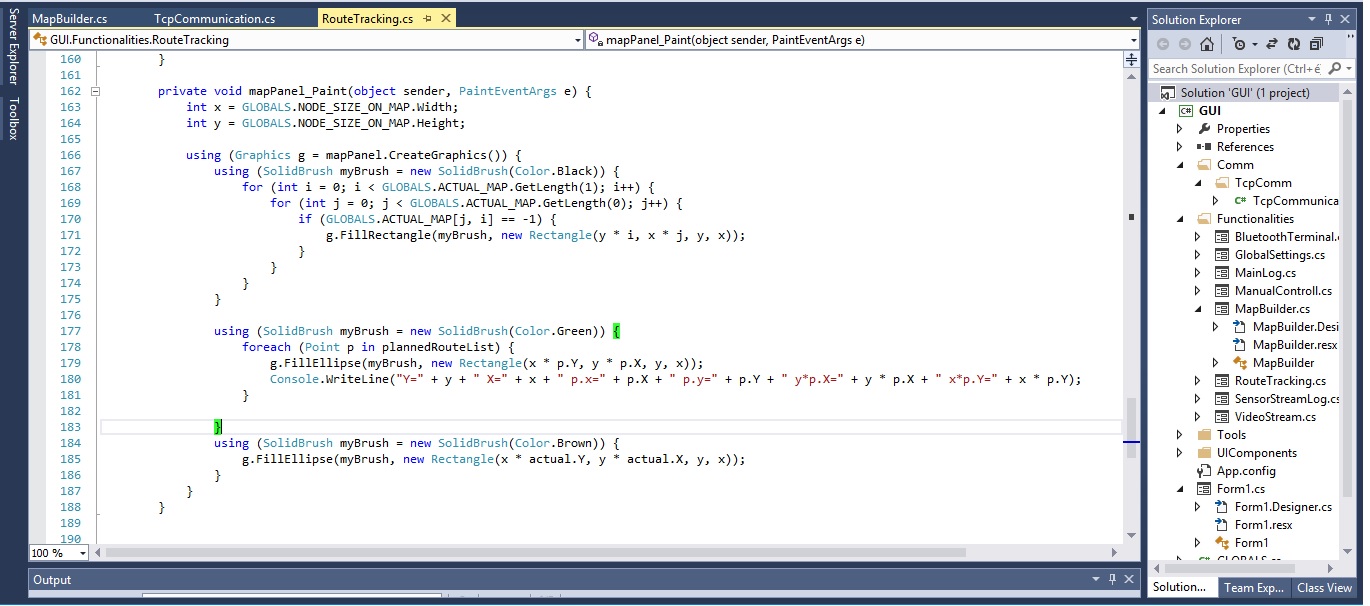Click Sync with Active Document arrows icon
Viewport: 1370px width, 606px height.
point(1272,44)
